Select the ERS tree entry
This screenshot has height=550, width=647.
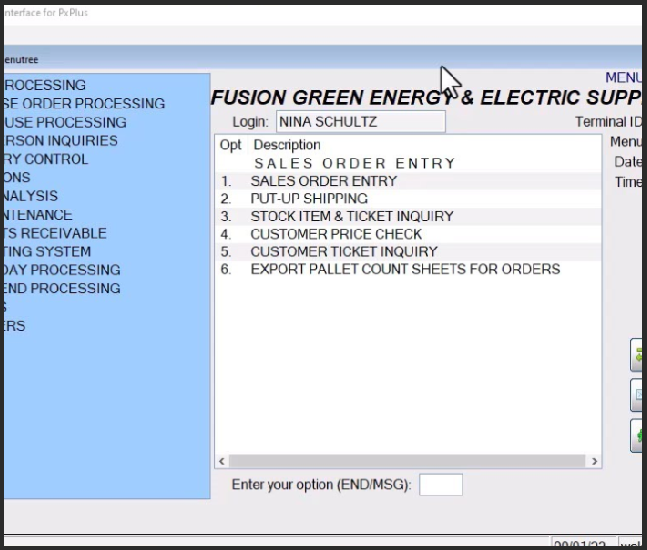[x=15, y=326]
